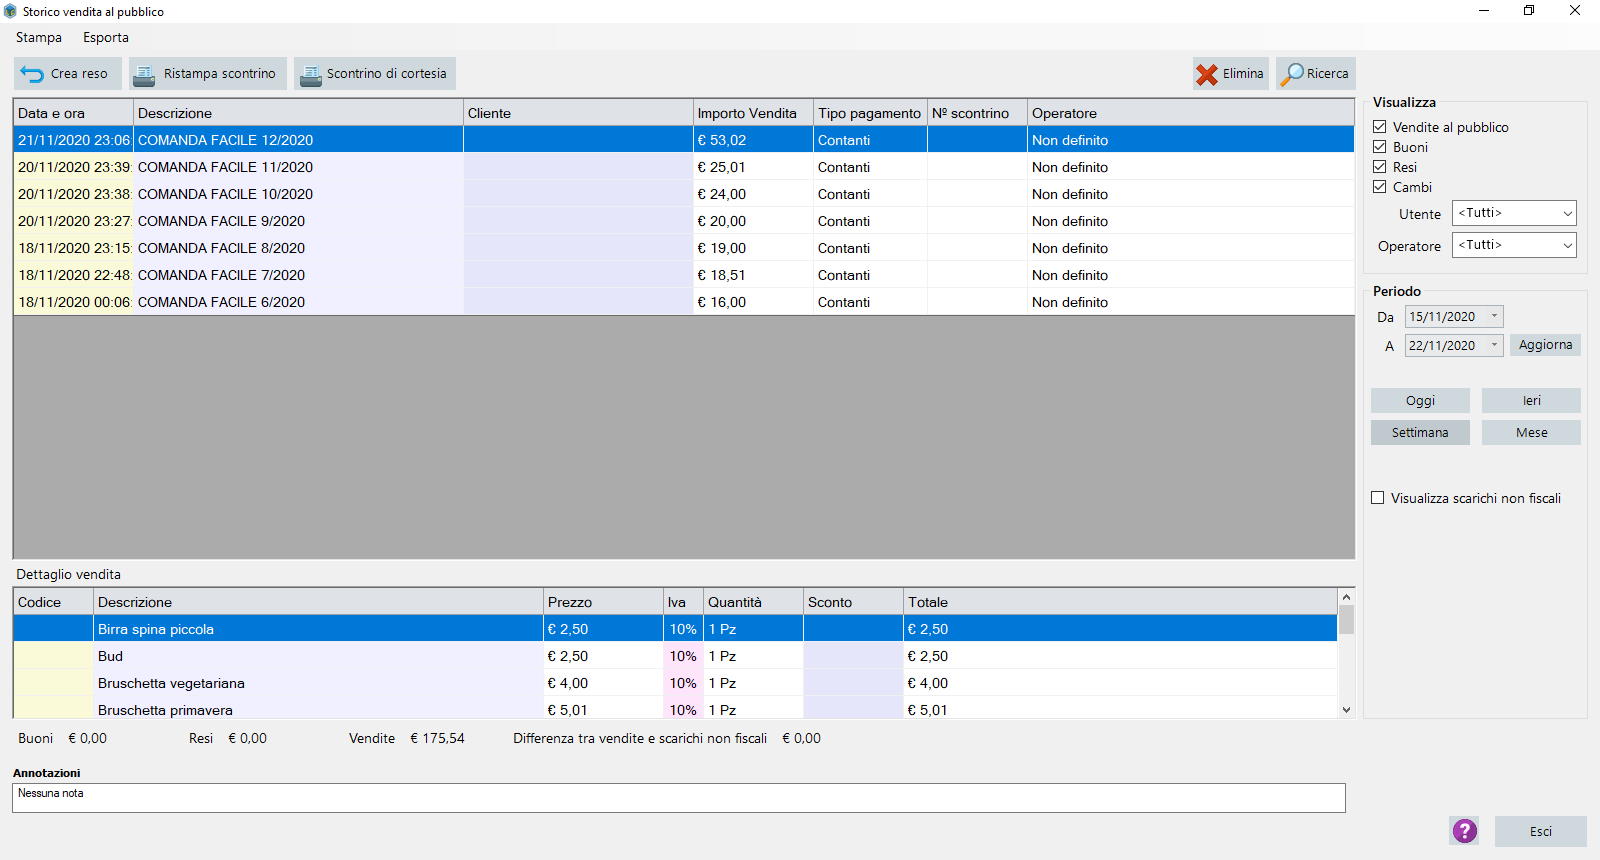The width and height of the screenshot is (1600, 860).
Task: Toggle the Vendite al pubblico checkbox
Action: (1380, 127)
